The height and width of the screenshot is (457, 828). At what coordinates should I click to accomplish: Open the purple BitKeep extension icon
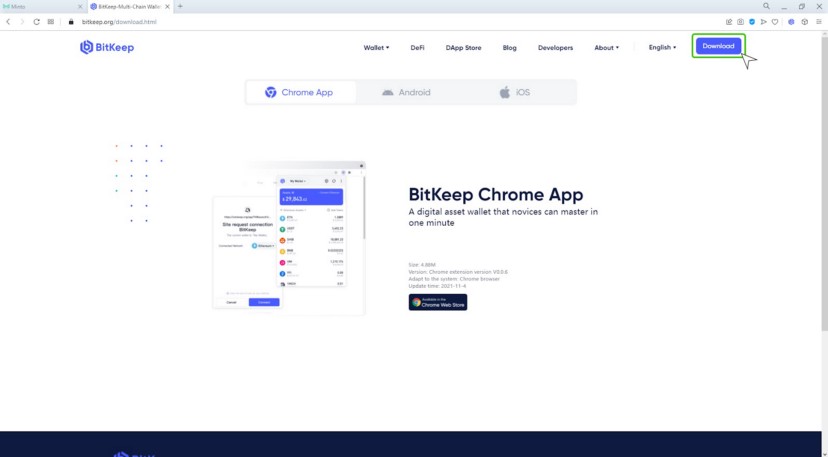[x=791, y=22]
